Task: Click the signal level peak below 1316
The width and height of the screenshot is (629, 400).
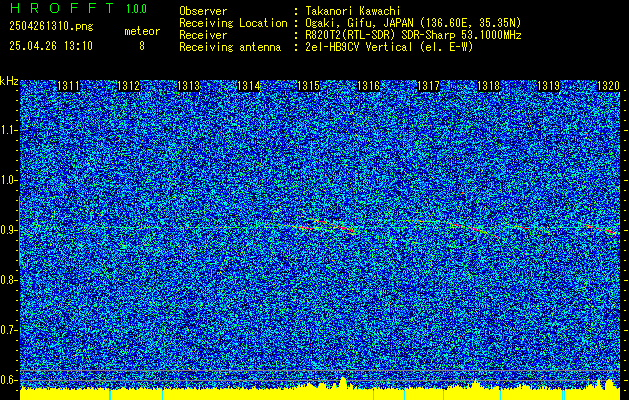Action: point(343,382)
